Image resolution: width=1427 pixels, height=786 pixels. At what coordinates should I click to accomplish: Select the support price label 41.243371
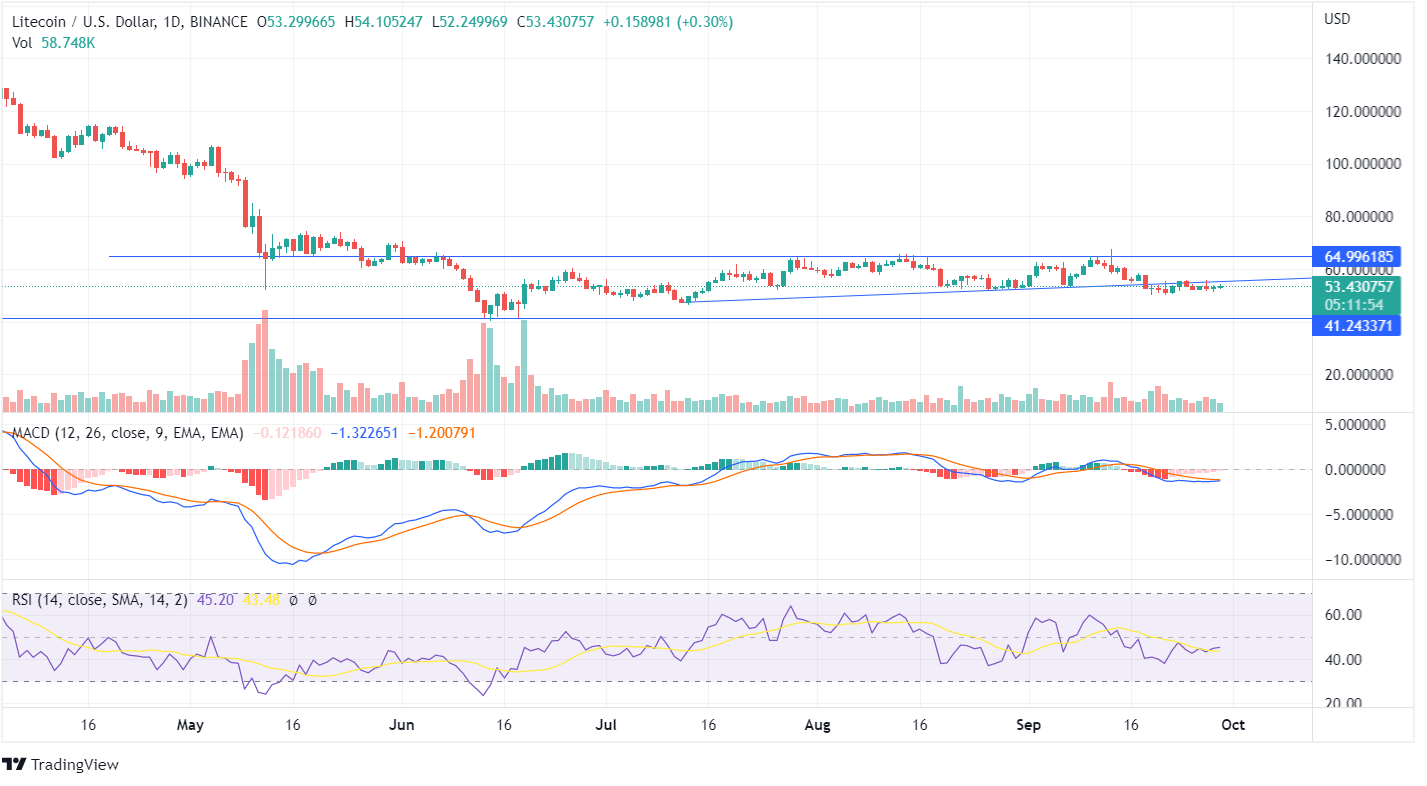click(1360, 326)
